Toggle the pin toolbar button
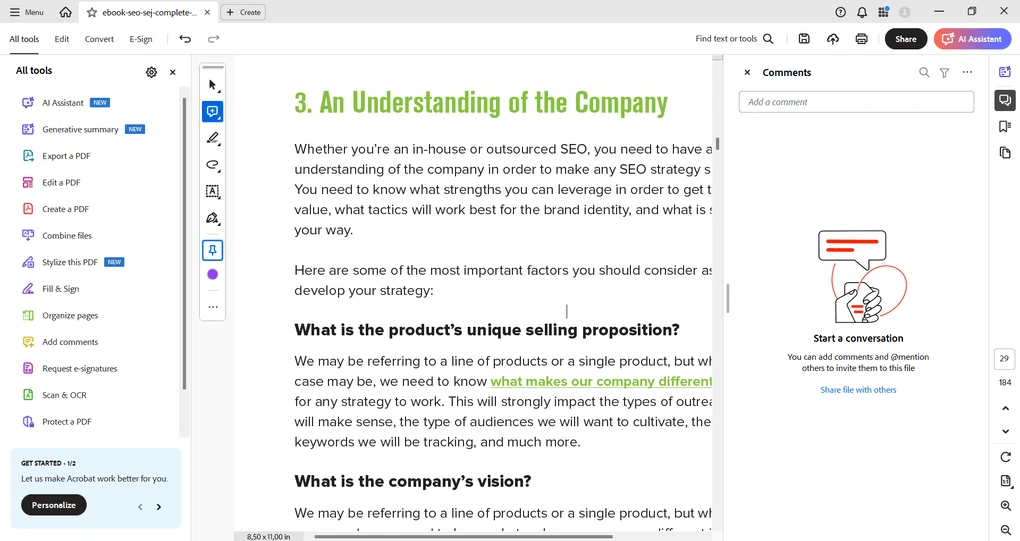The height and width of the screenshot is (541, 1020). 212,249
